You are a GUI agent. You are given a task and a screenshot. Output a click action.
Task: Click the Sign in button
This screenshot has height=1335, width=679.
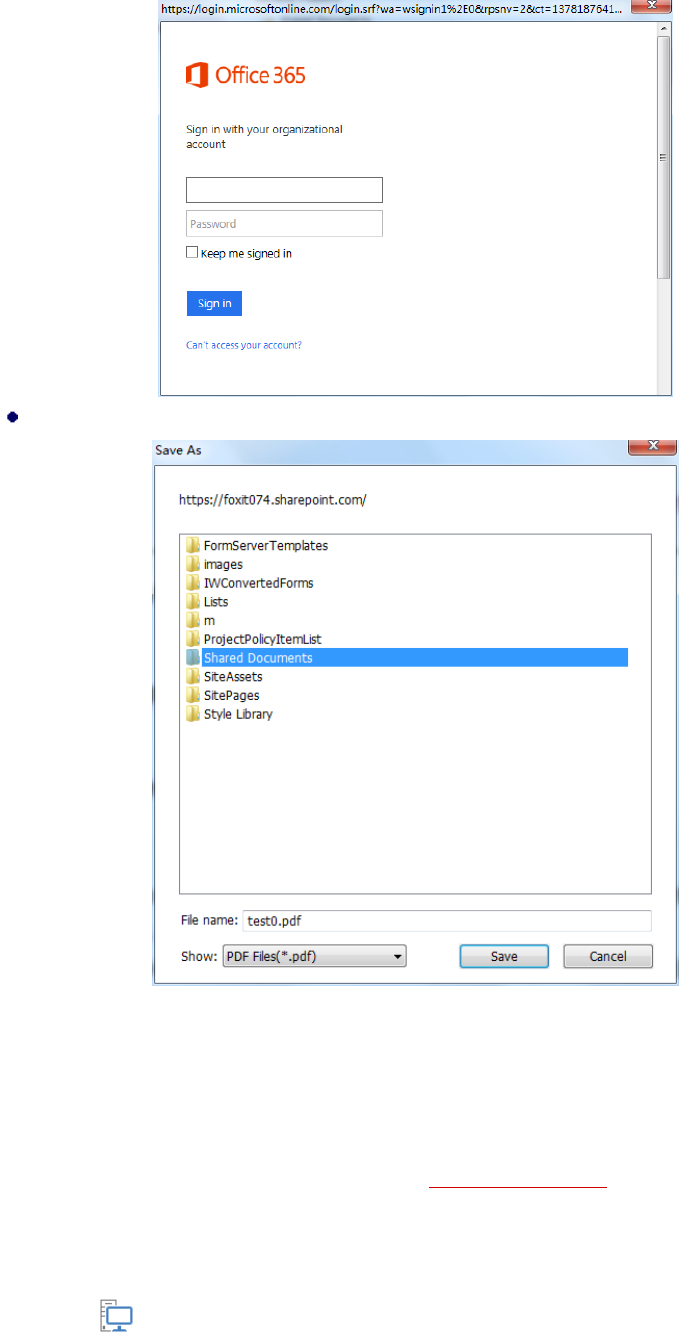point(214,303)
